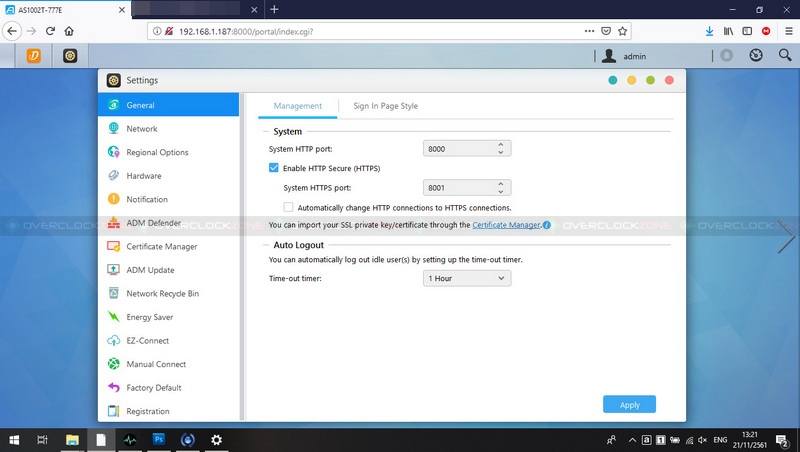Screen dimensions: 800x452
Task: Click the Apply button
Action: click(x=629, y=404)
